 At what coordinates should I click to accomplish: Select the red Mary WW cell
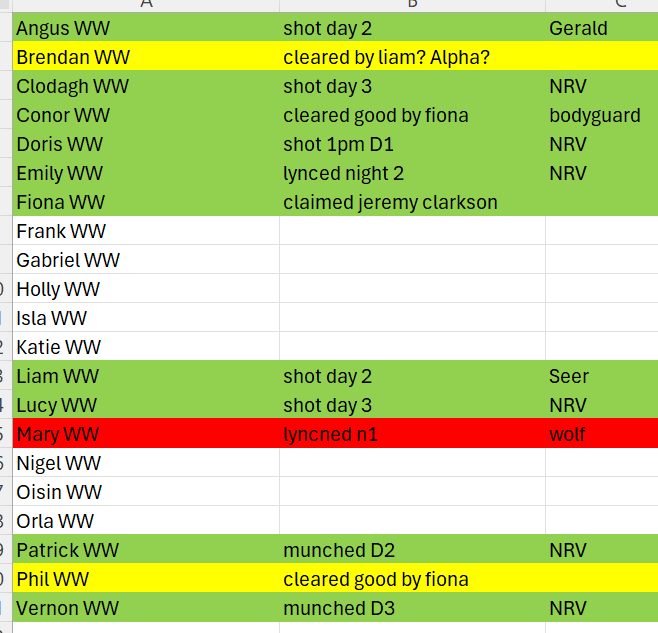(146, 434)
